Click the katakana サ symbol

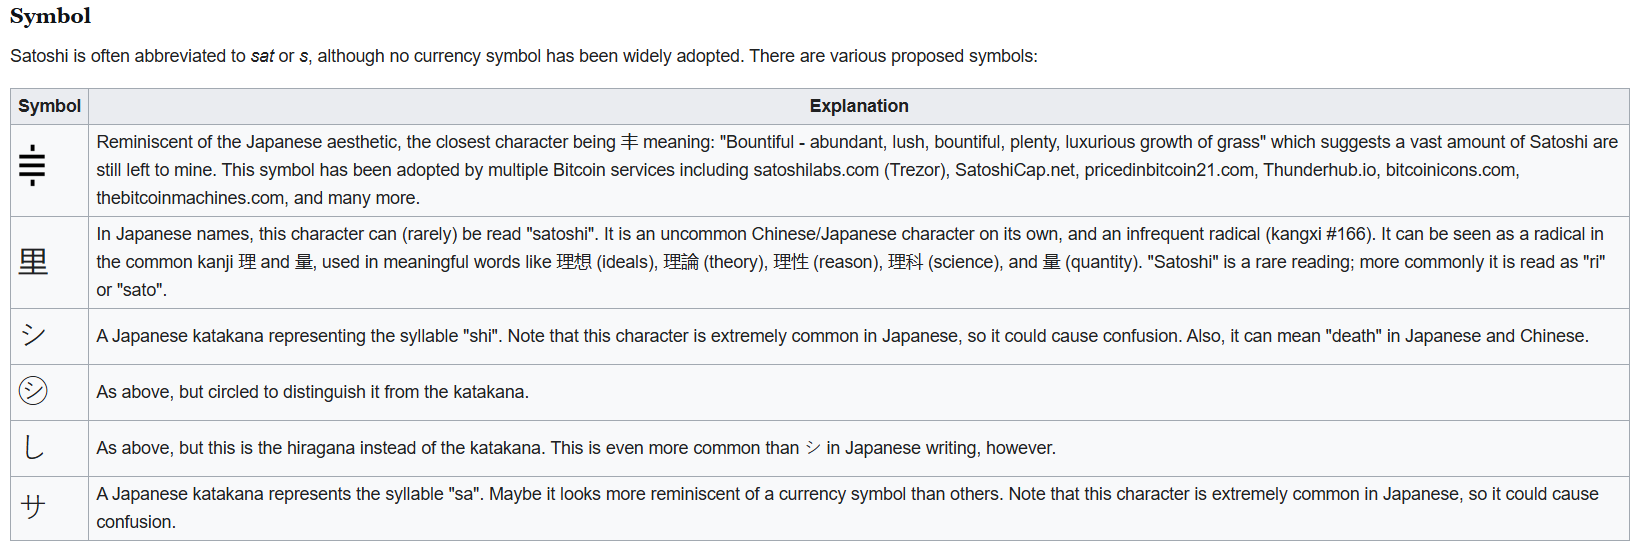[33, 507]
